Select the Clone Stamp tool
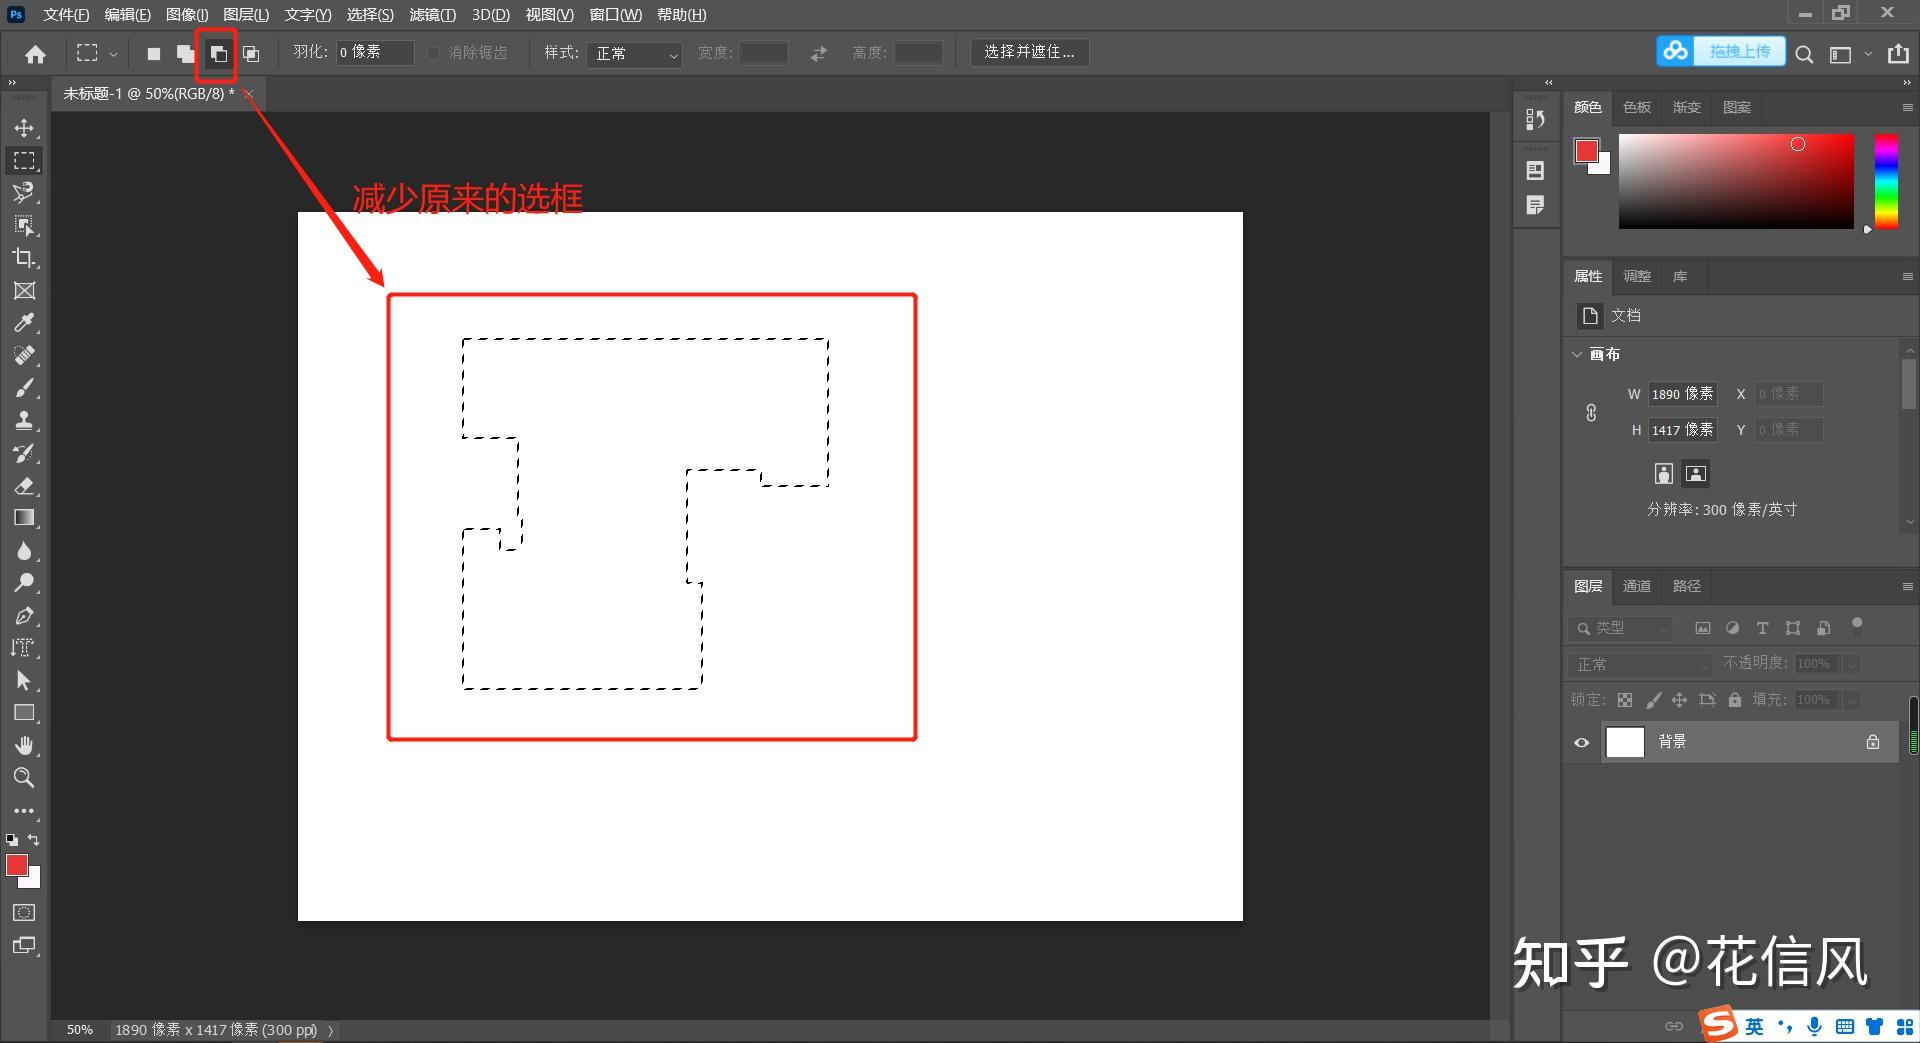 tap(24, 420)
